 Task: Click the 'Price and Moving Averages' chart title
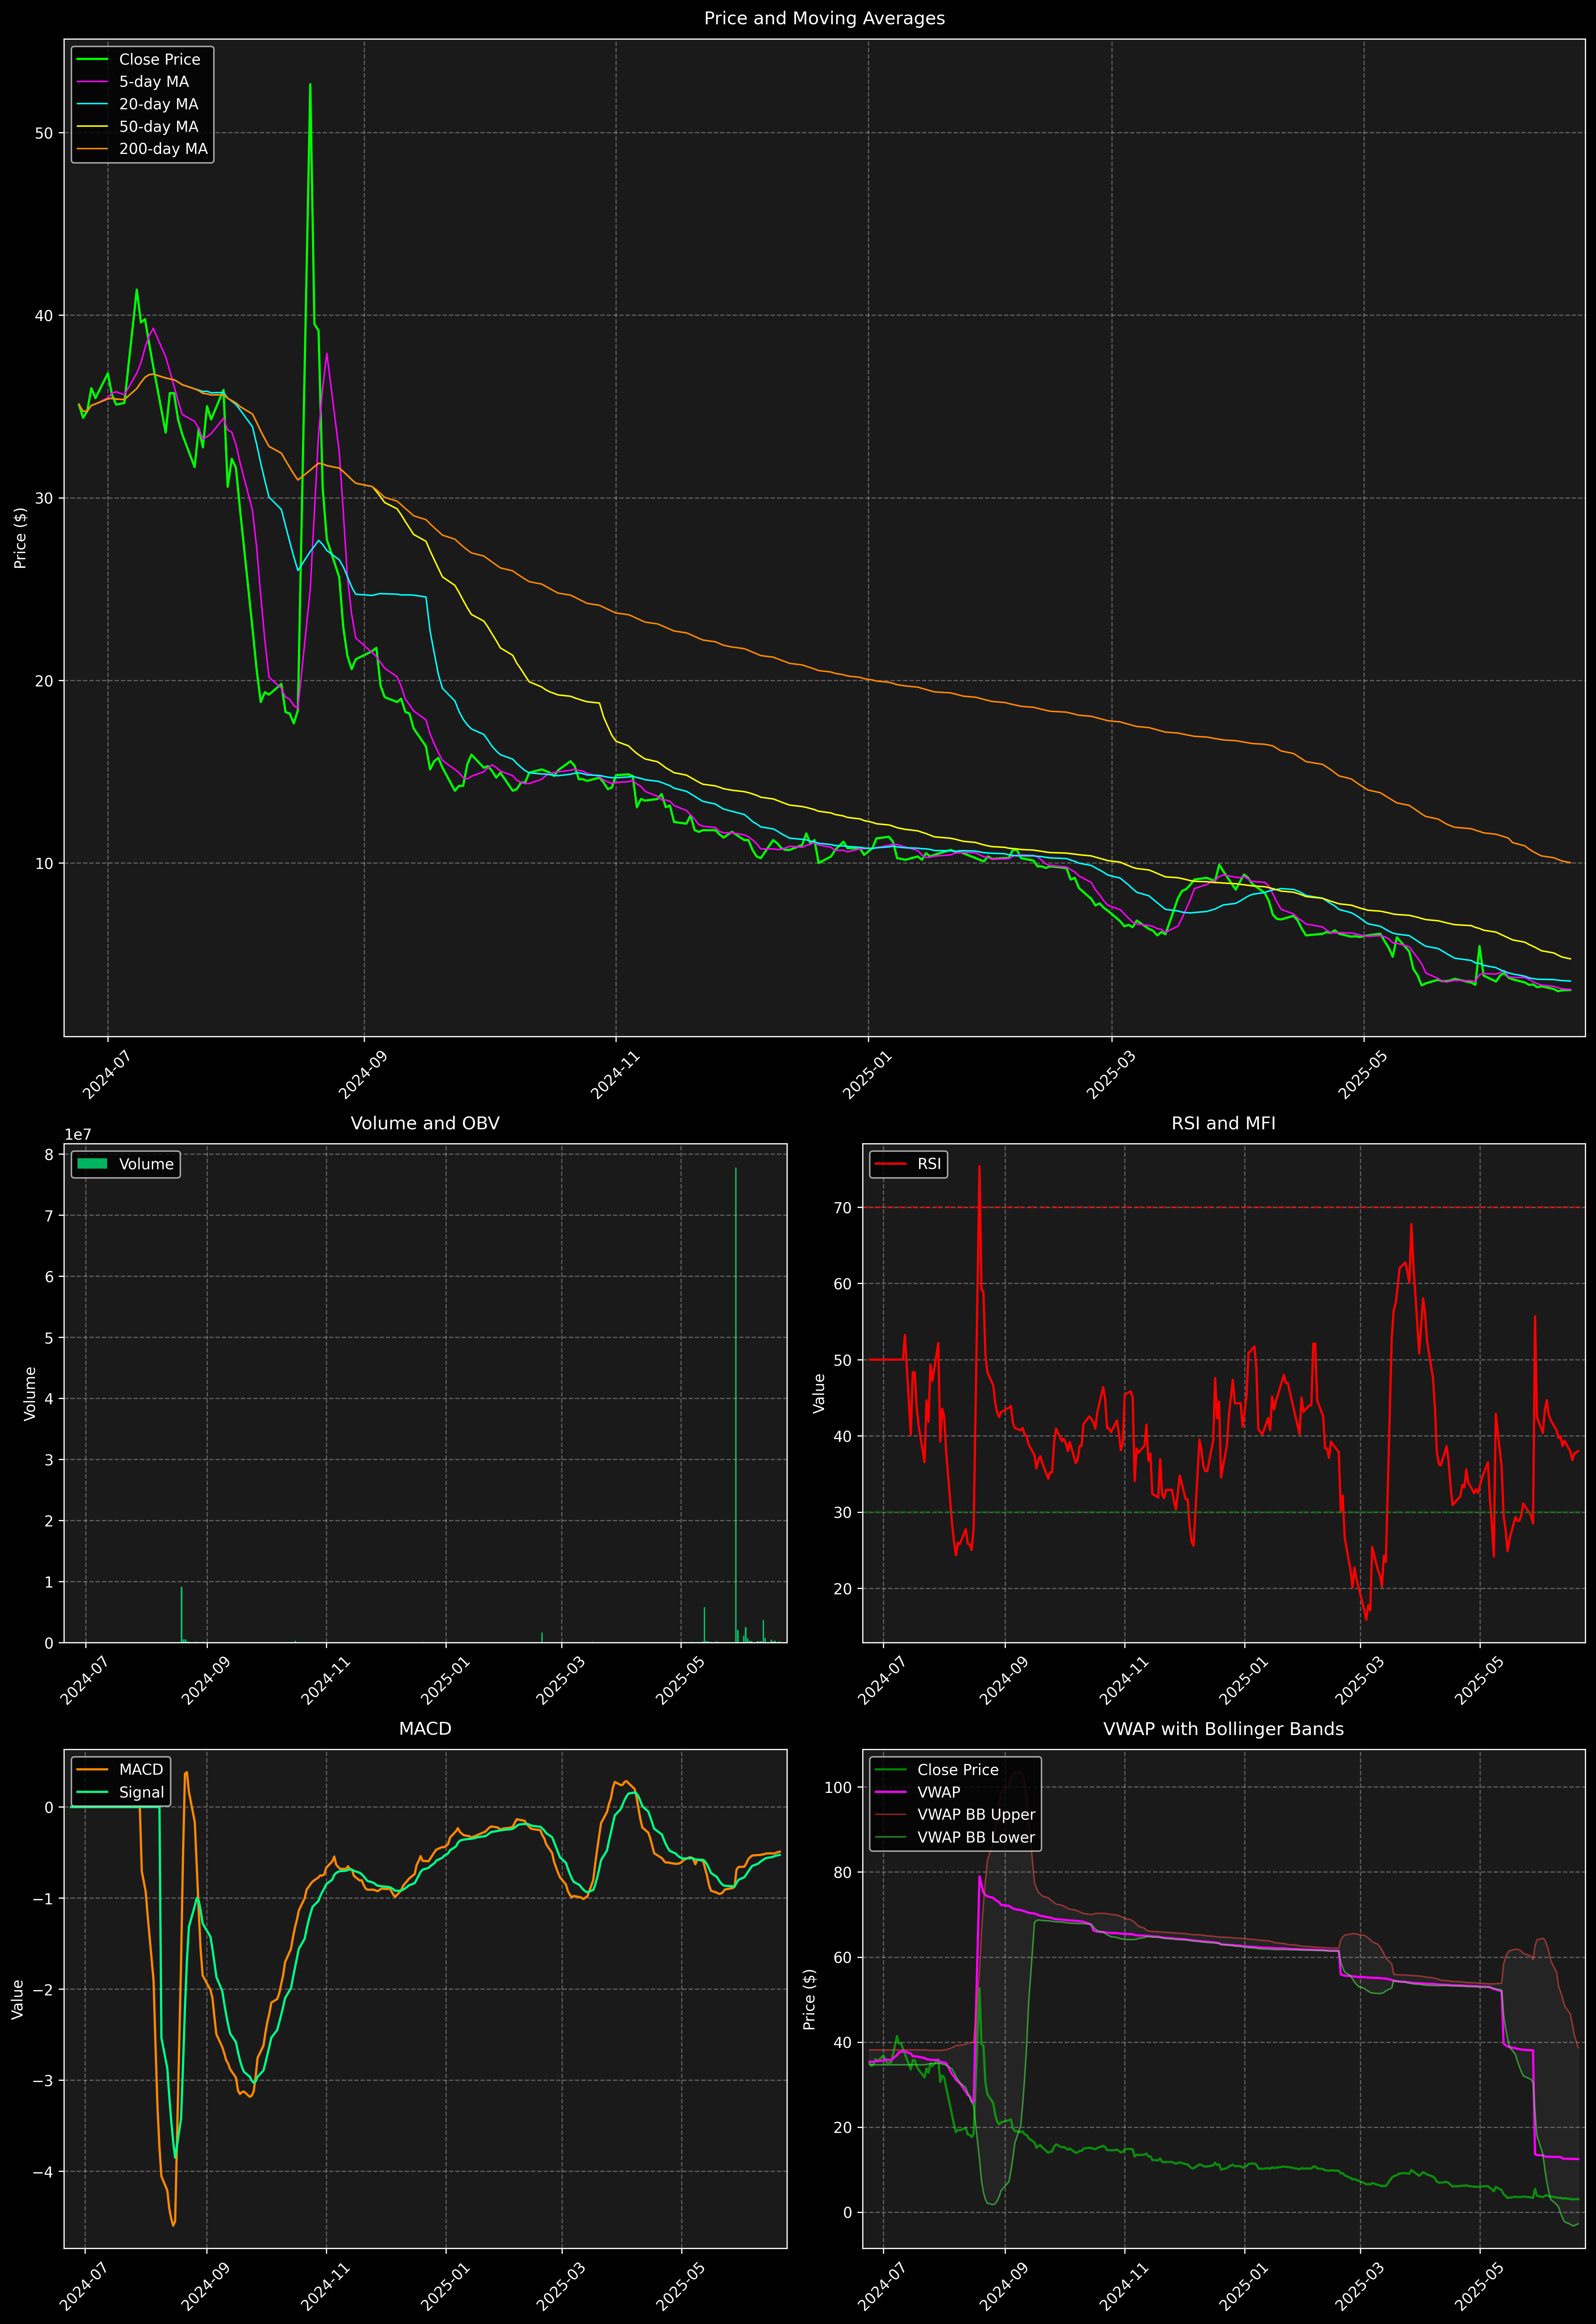[824, 18]
